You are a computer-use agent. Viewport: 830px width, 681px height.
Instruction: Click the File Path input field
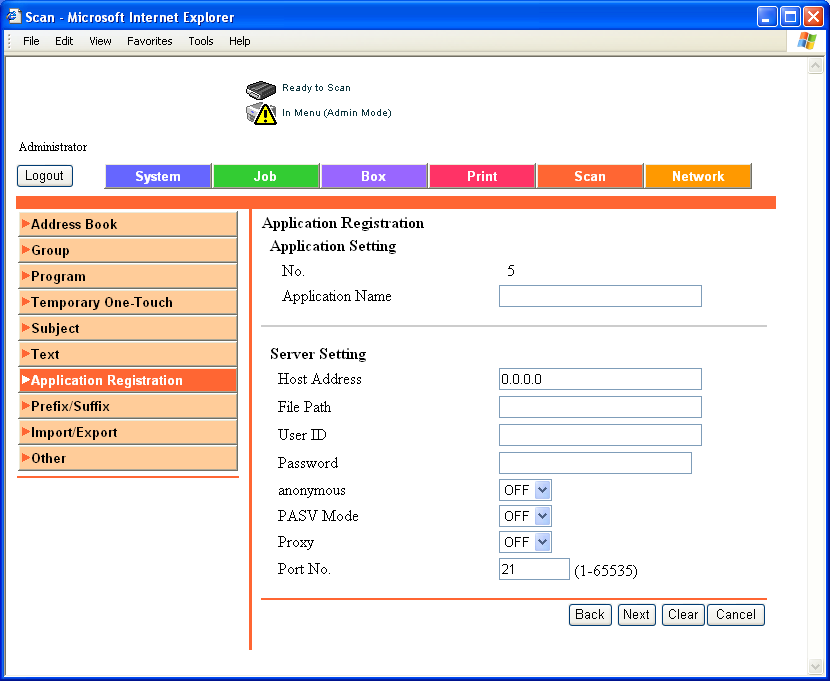click(x=600, y=407)
